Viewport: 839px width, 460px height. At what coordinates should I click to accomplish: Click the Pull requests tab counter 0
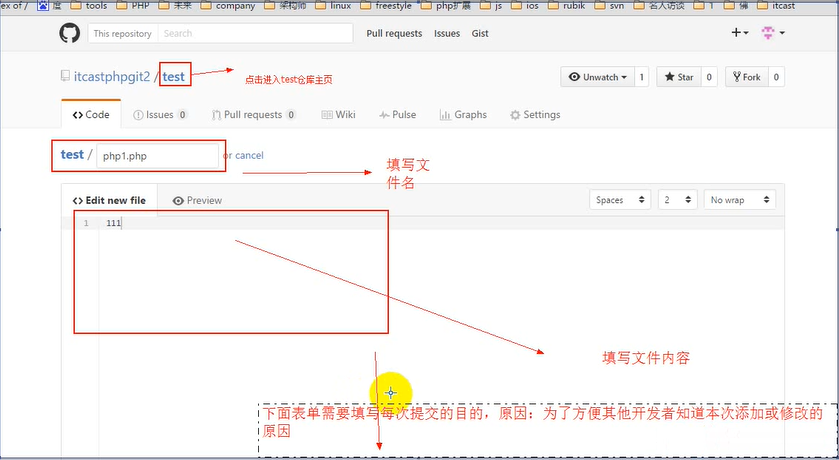click(291, 114)
